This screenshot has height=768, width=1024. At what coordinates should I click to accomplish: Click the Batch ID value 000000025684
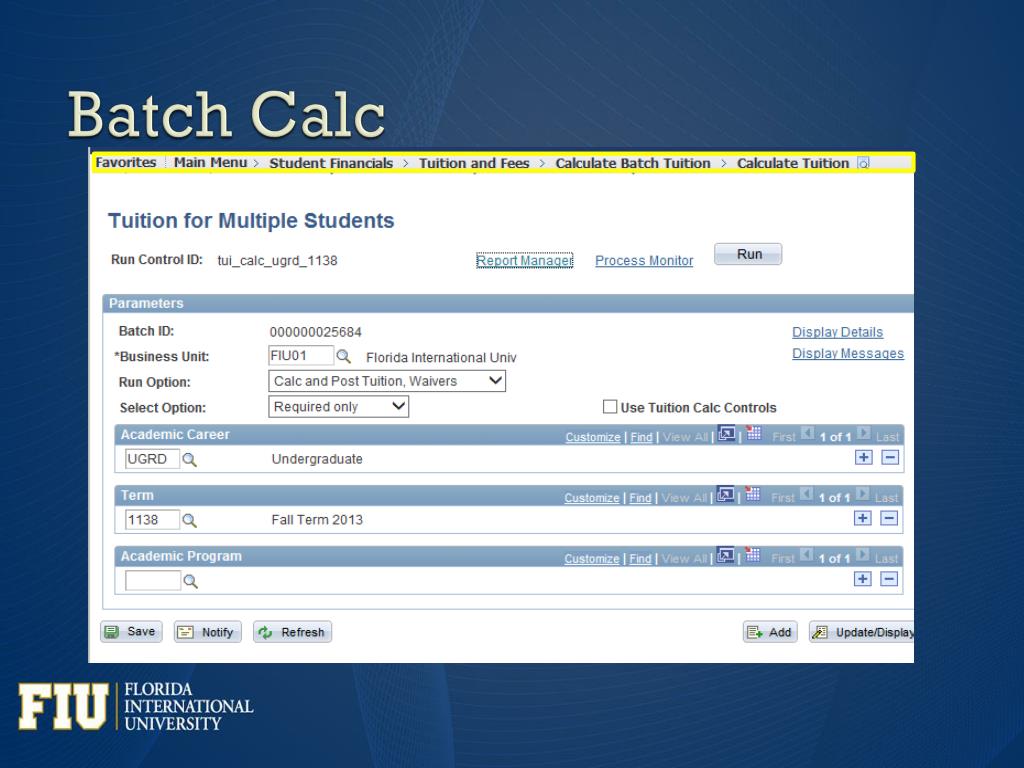(315, 332)
